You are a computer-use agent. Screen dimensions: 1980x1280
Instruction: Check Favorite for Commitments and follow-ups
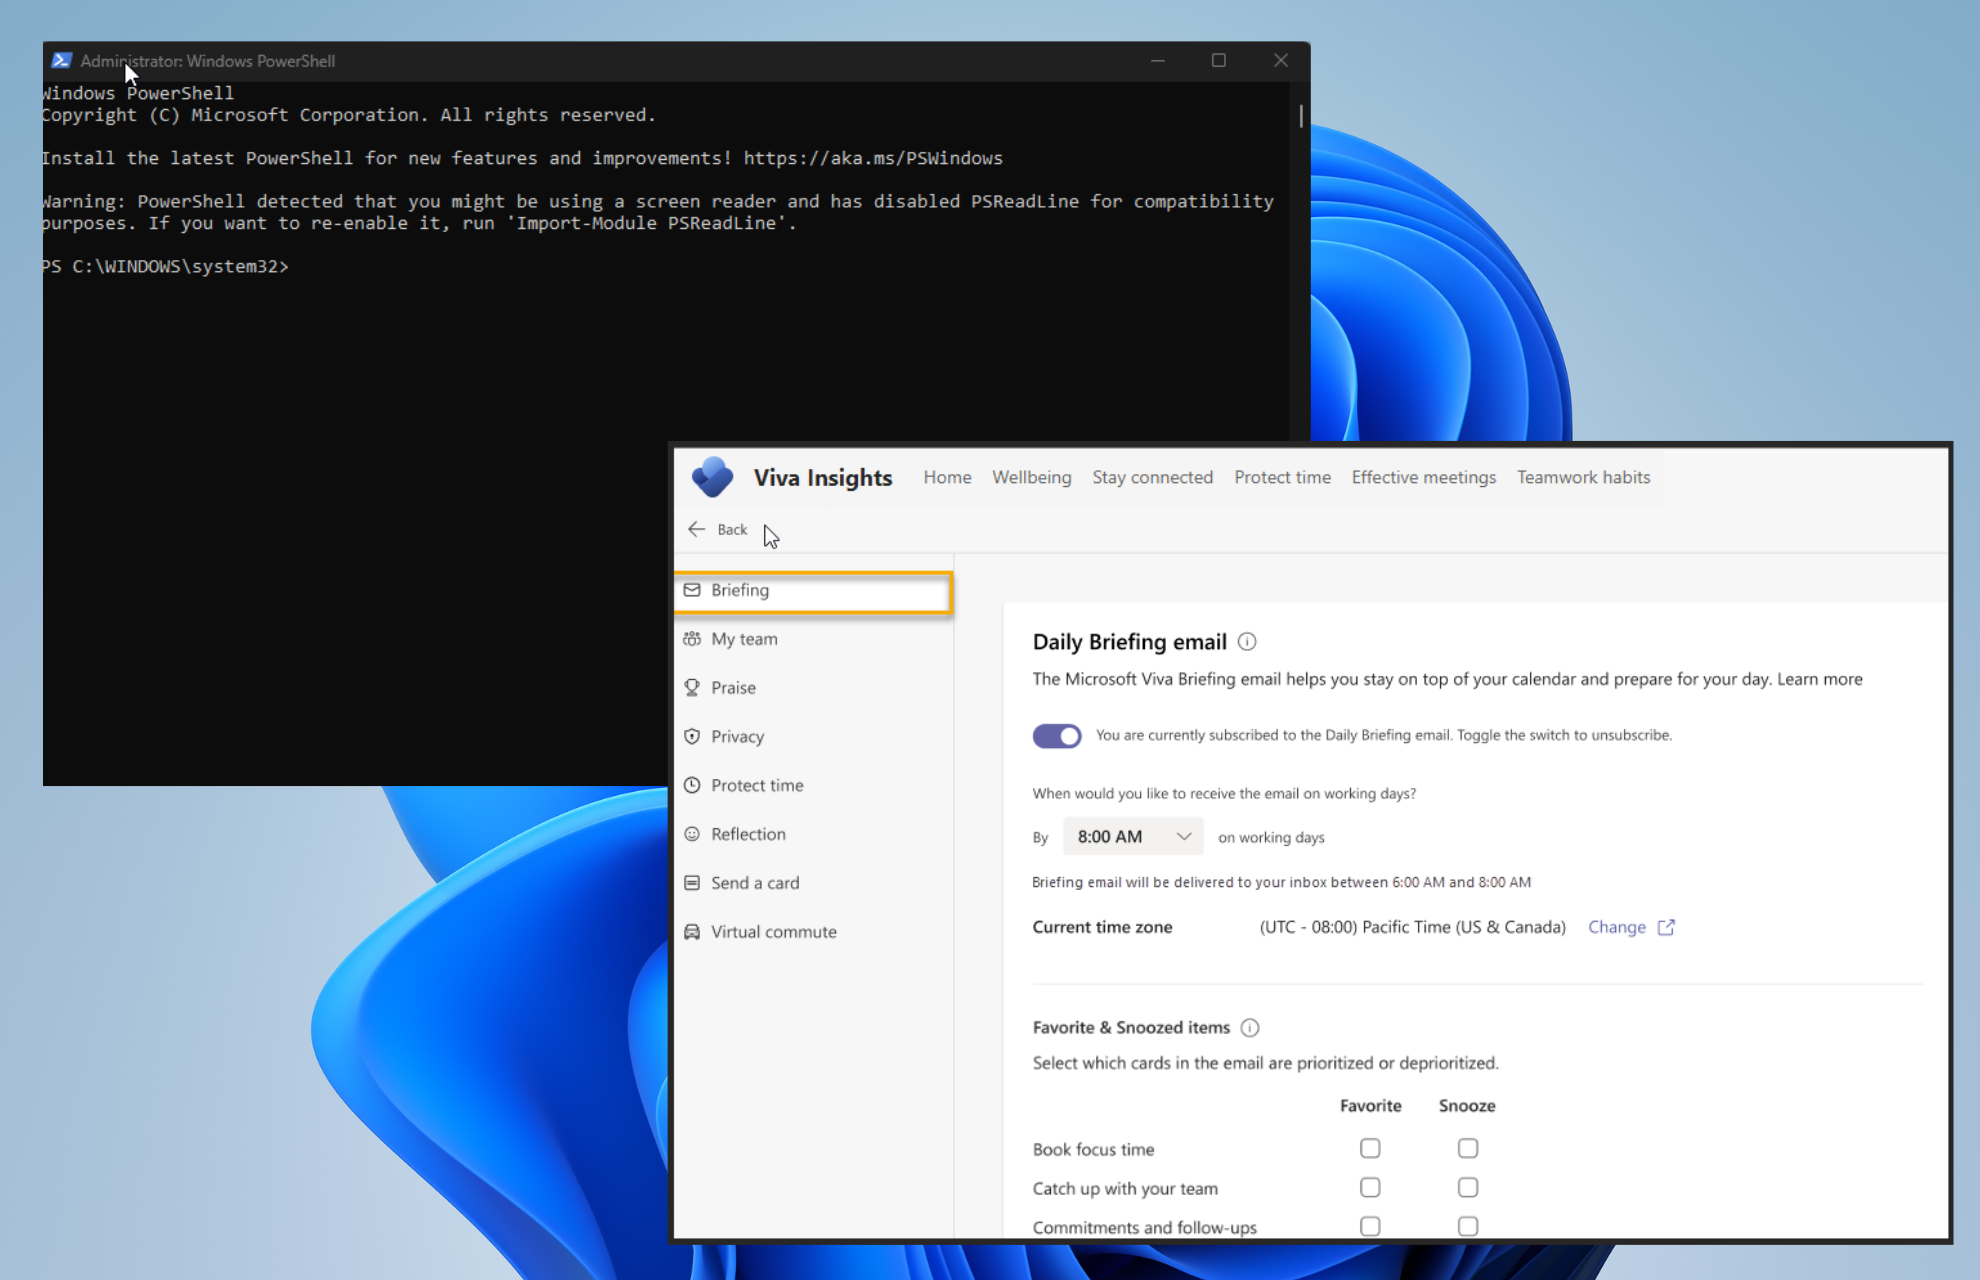pyautogui.click(x=1370, y=1226)
